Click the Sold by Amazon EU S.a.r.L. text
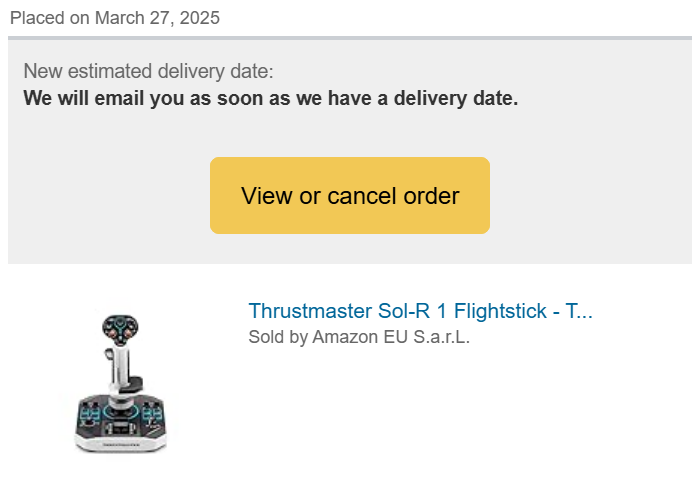 pyautogui.click(x=359, y=337)
